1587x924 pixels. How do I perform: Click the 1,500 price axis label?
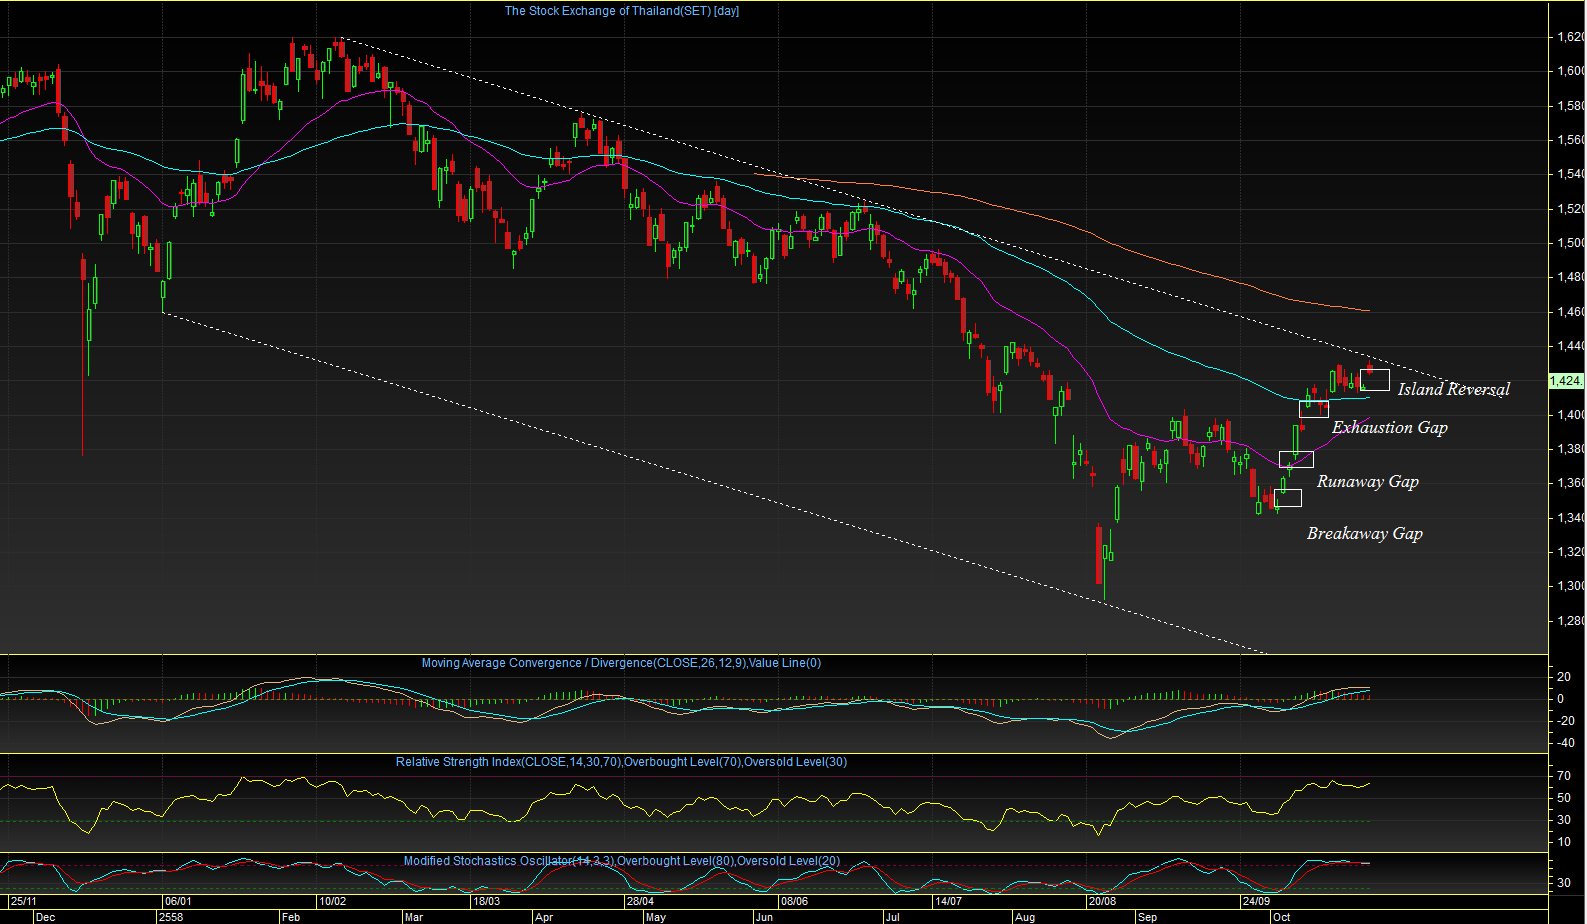click(x=1570, y=243)
